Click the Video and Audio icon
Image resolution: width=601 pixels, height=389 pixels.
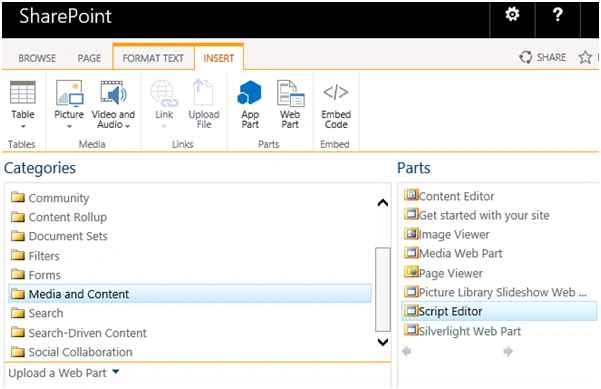click(x=113, y=92)
